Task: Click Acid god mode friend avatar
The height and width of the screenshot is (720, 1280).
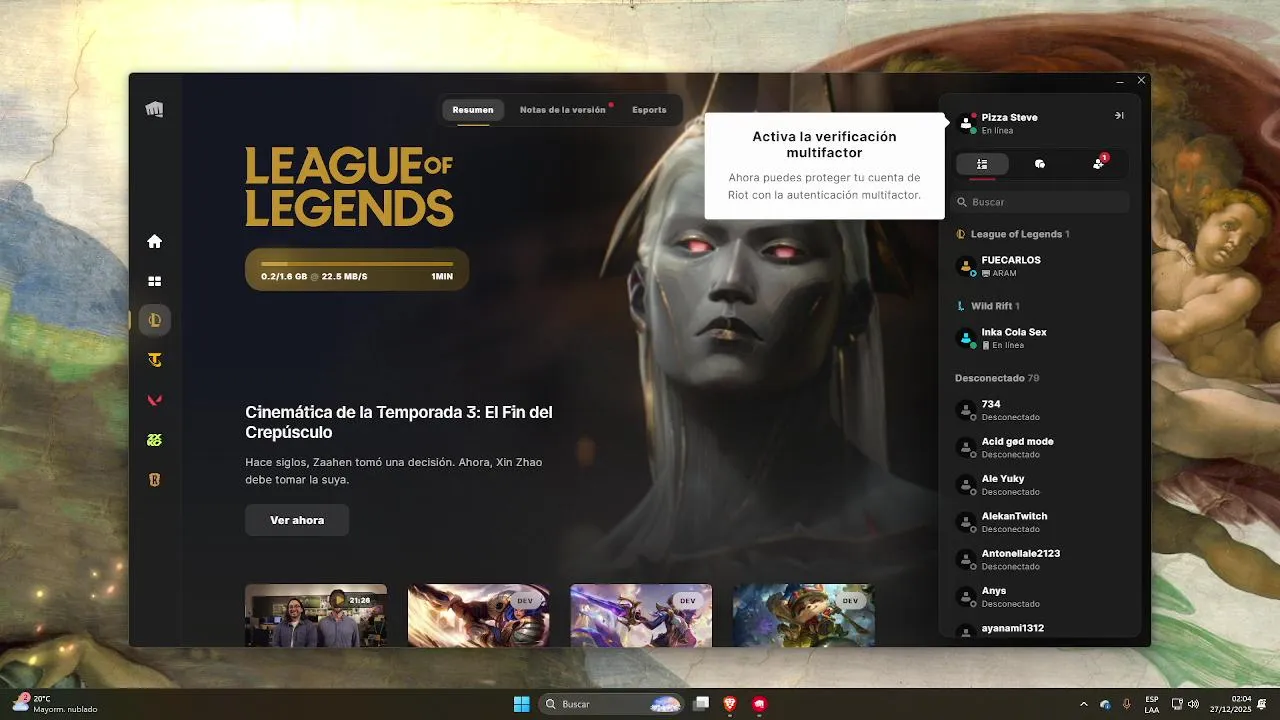Action: [966, 447]
